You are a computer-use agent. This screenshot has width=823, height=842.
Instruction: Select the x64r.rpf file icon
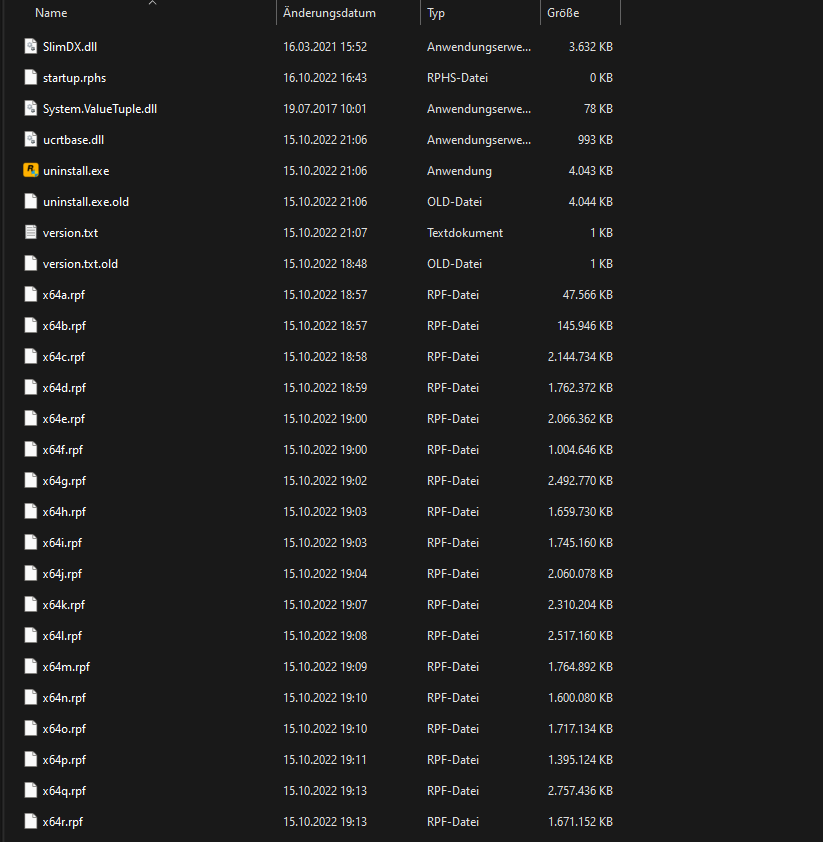(30, 822)
